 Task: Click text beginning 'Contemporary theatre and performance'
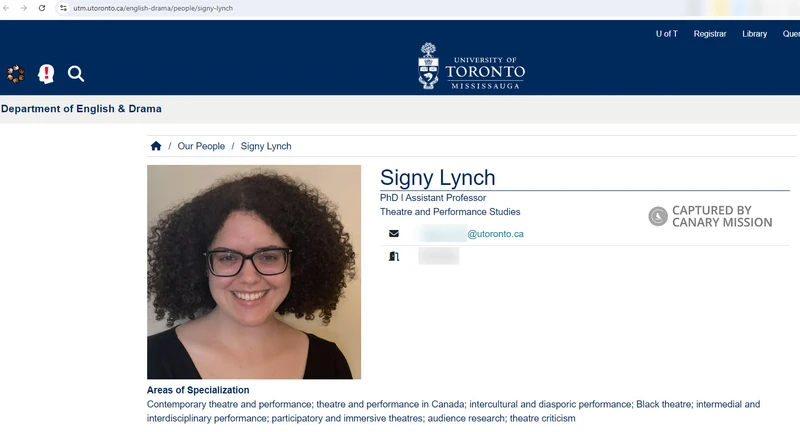click(x=453, y=411)
